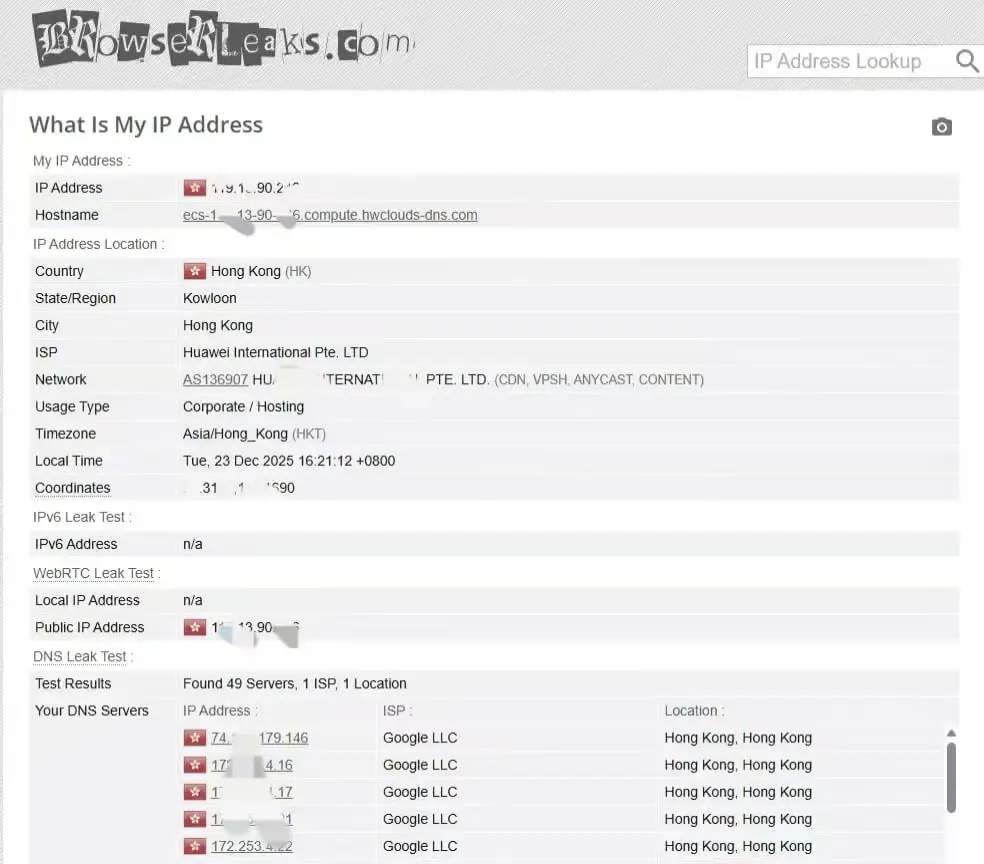Open the 172.253.4.22 DNS server link
Image resolution: width=984 pixels, height=864 pixels.
tap(251, 846)
